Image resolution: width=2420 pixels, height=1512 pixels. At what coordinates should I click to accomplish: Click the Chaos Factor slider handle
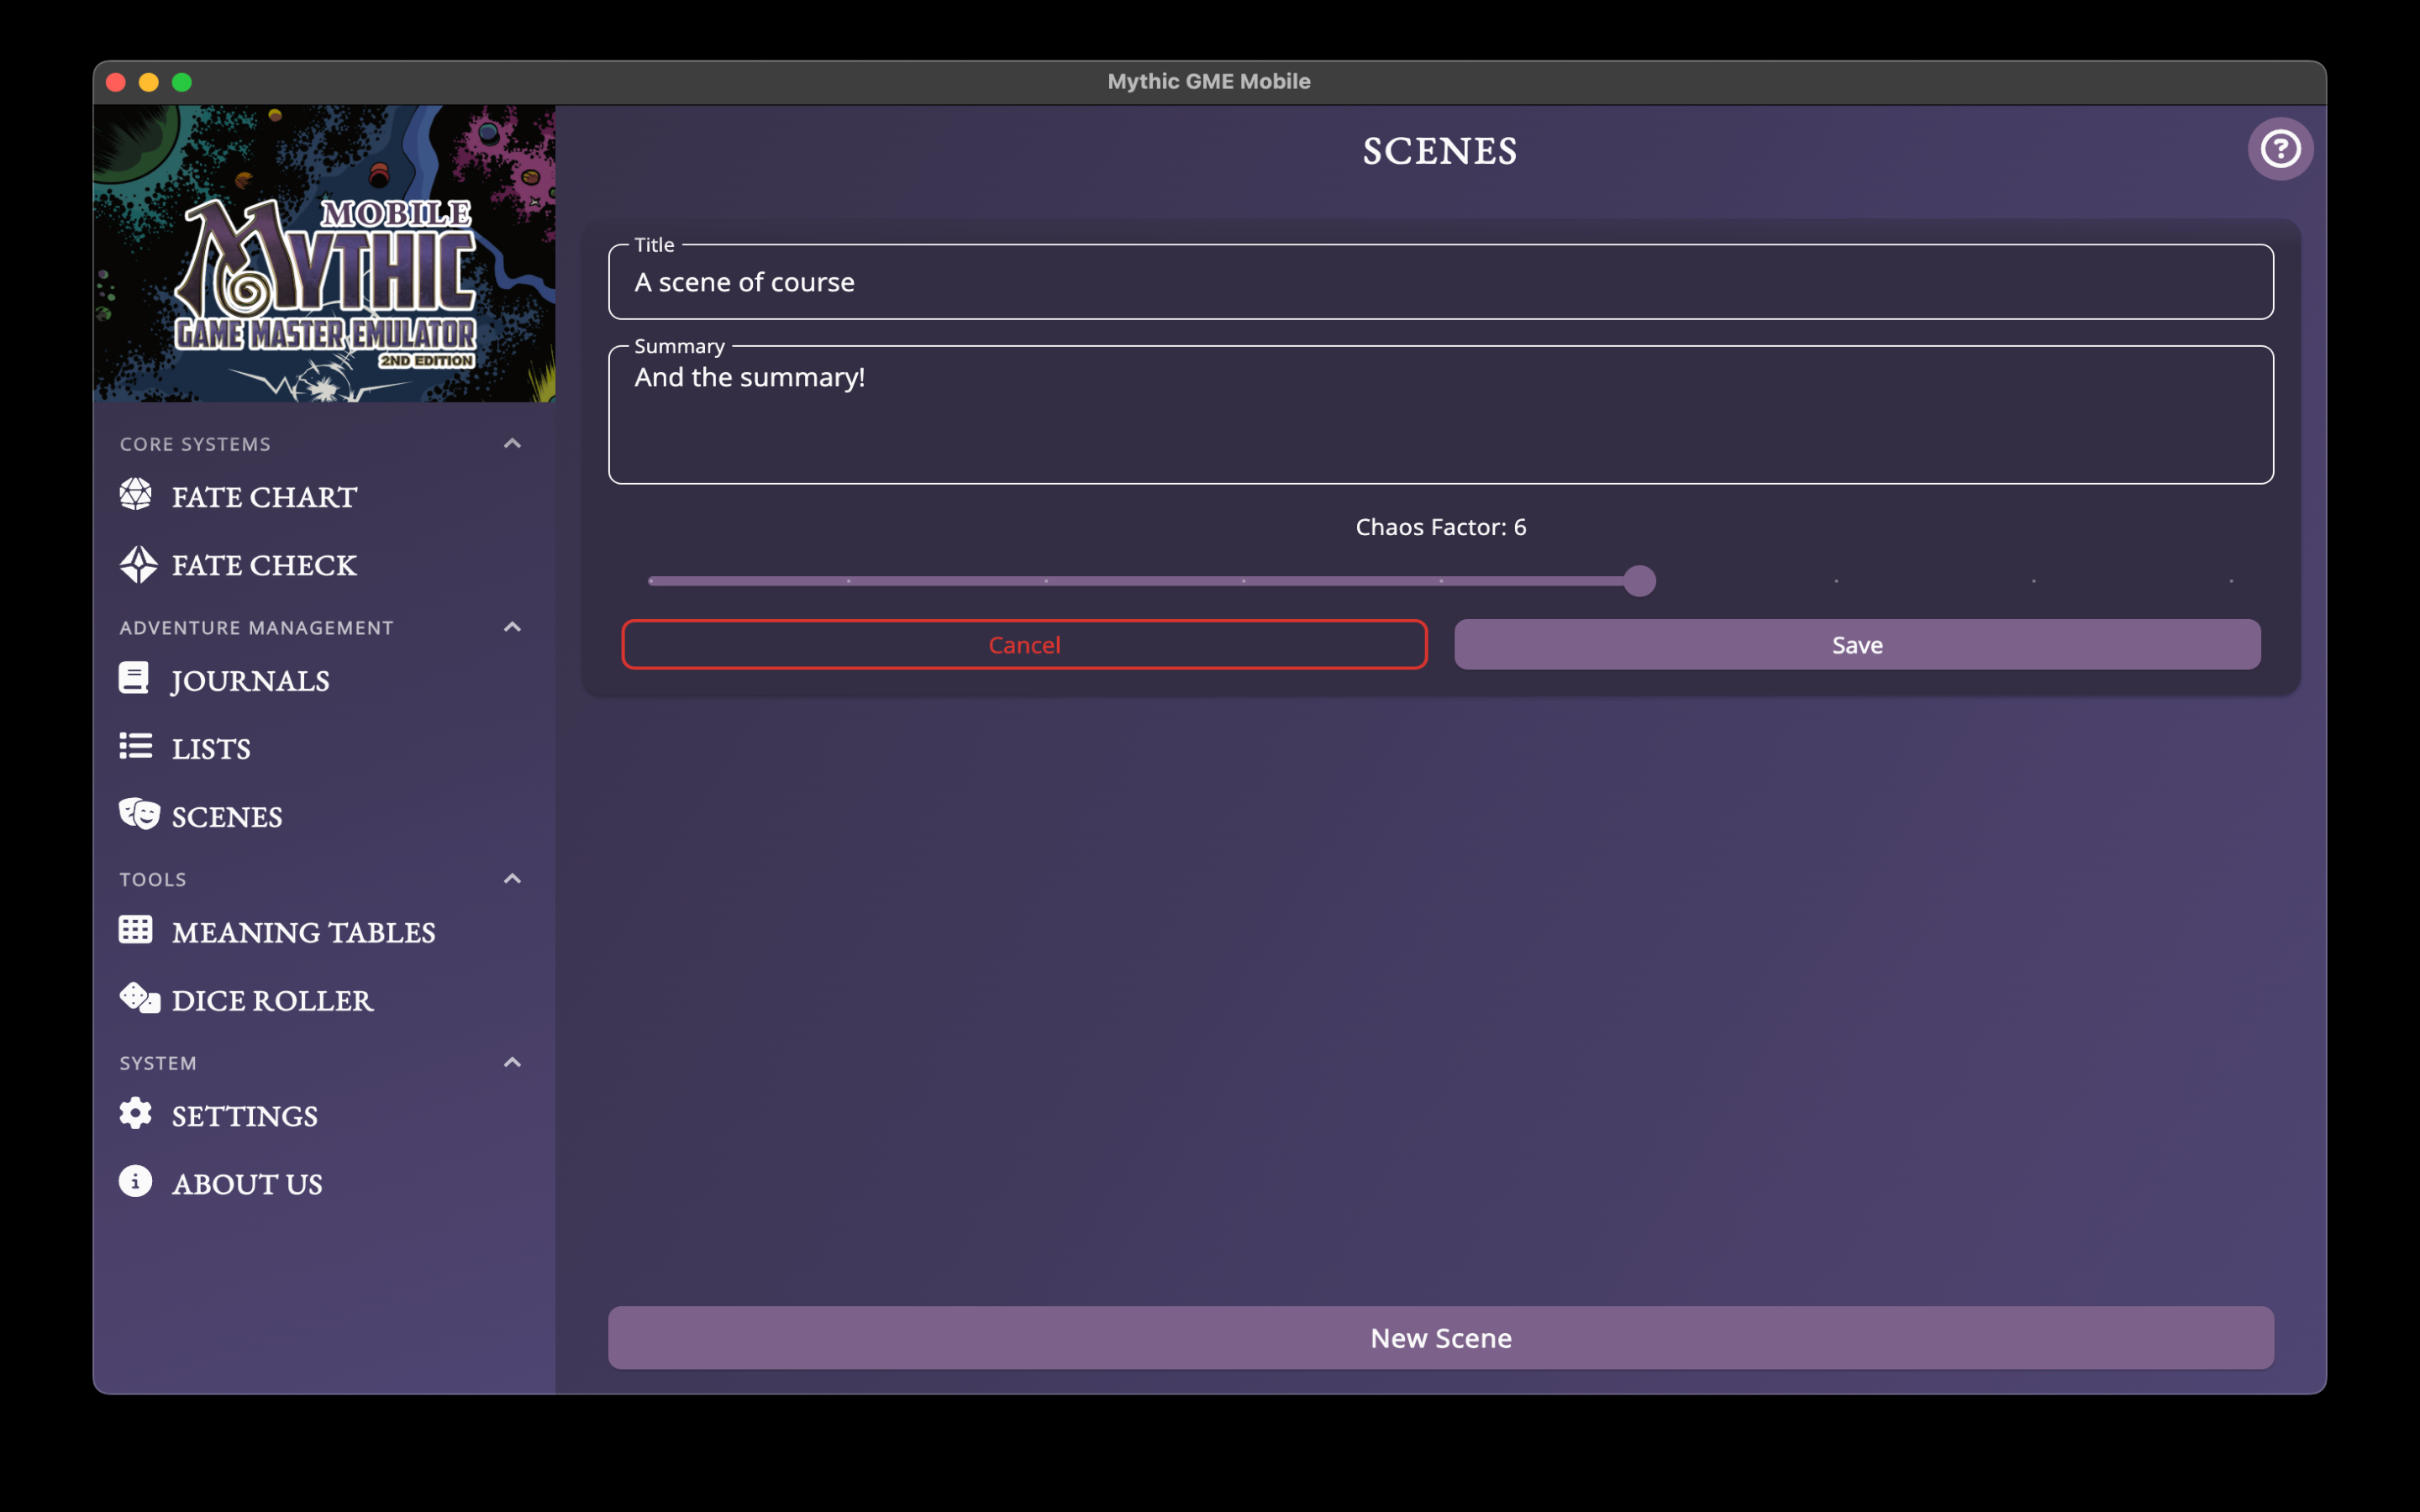pos(1639,581)
